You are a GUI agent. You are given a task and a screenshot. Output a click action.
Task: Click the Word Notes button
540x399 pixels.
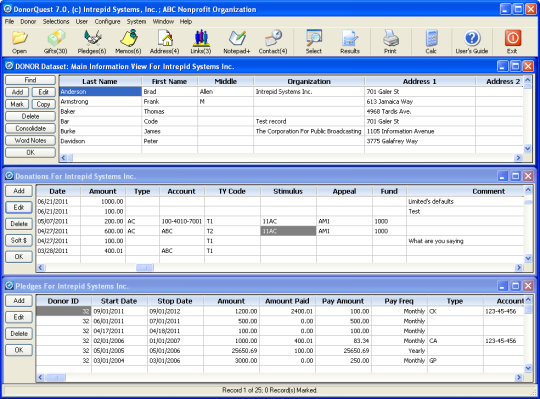[30, 140]
